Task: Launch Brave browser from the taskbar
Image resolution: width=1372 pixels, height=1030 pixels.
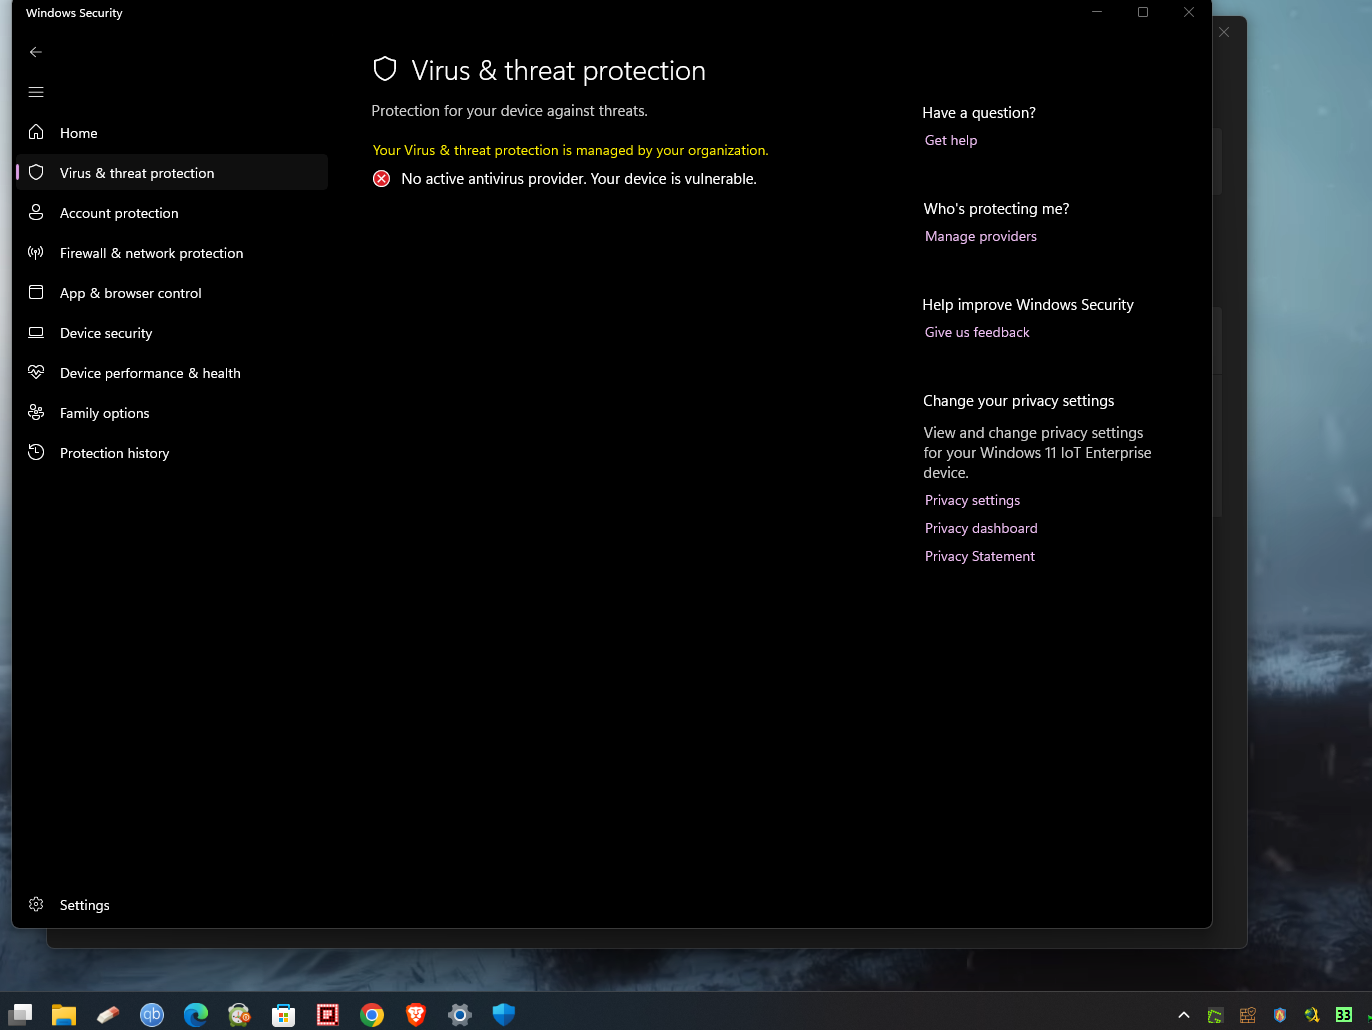Action: [x=416, y=1015]
